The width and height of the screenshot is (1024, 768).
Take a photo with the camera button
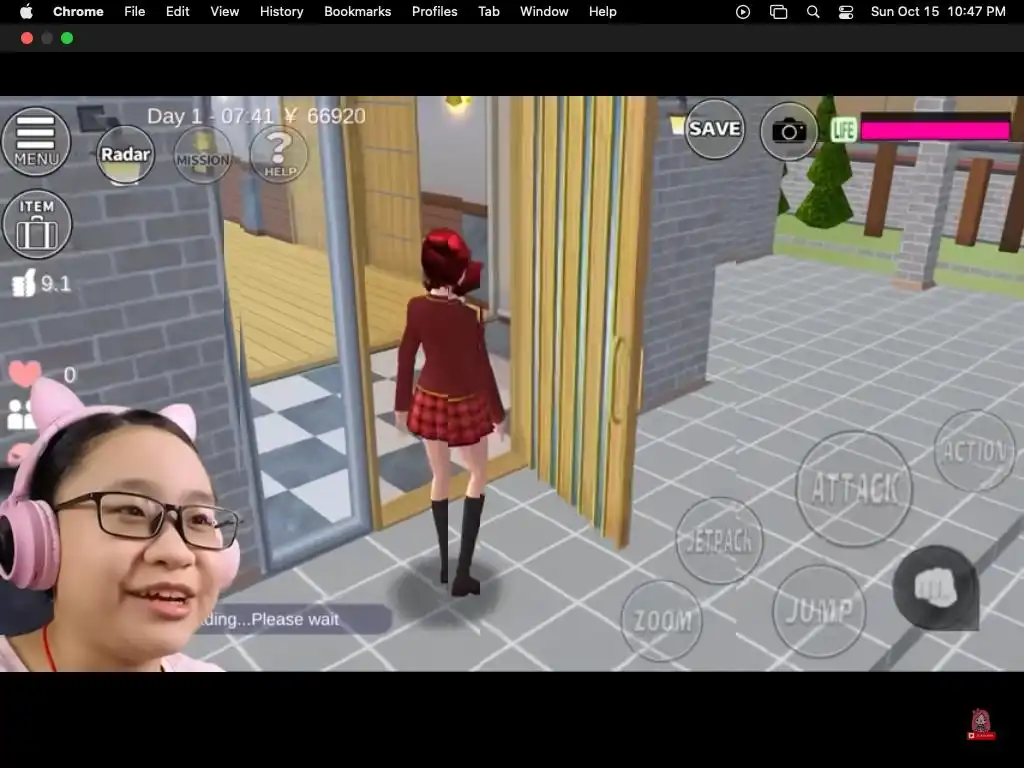tap(789, 131)
